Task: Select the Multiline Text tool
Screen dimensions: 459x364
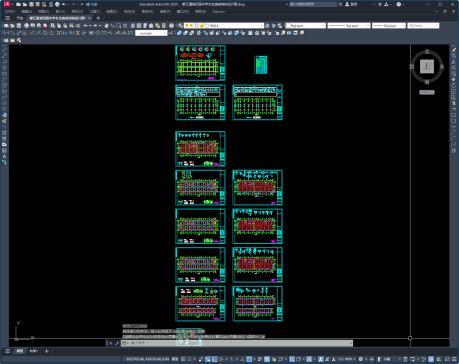Action: (4, 156)
